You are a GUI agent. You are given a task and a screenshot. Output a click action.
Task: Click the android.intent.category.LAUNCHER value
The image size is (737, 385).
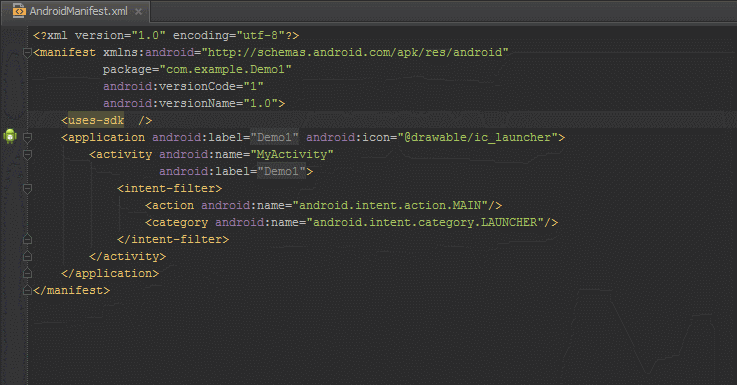pos(425,222)
